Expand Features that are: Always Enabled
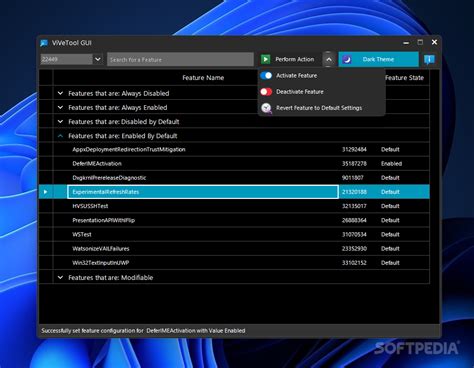474x368 pixels. 60,107
